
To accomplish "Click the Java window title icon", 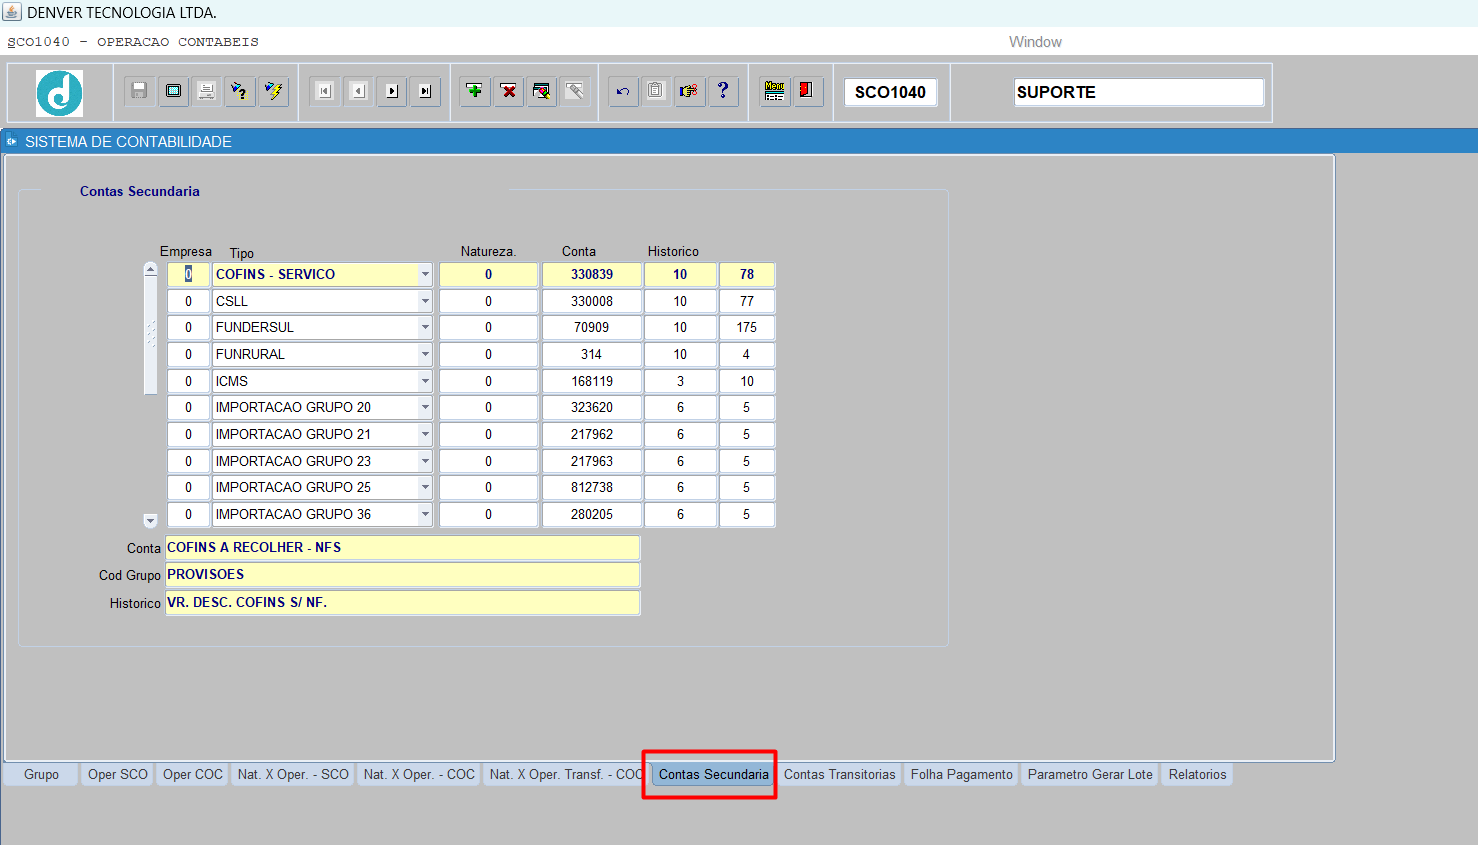I will (12, 12).
